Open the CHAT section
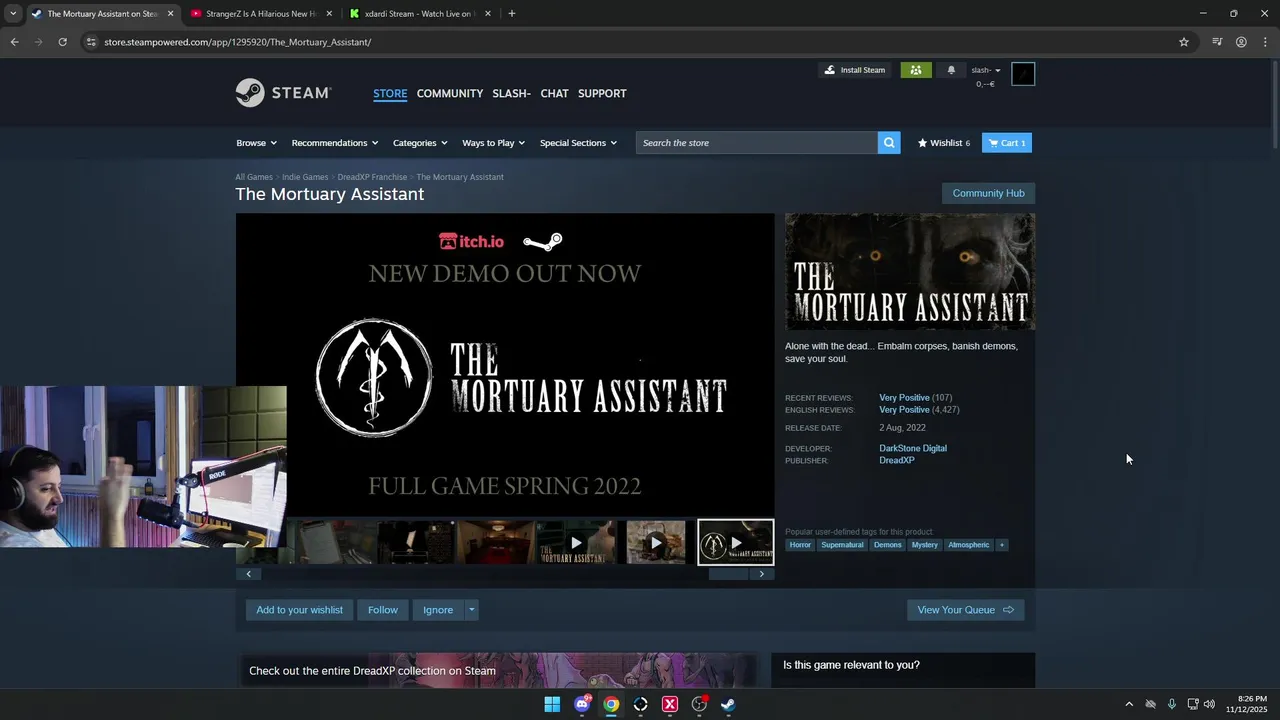The width and height of the screenshot is (1280, 720). 554,93
